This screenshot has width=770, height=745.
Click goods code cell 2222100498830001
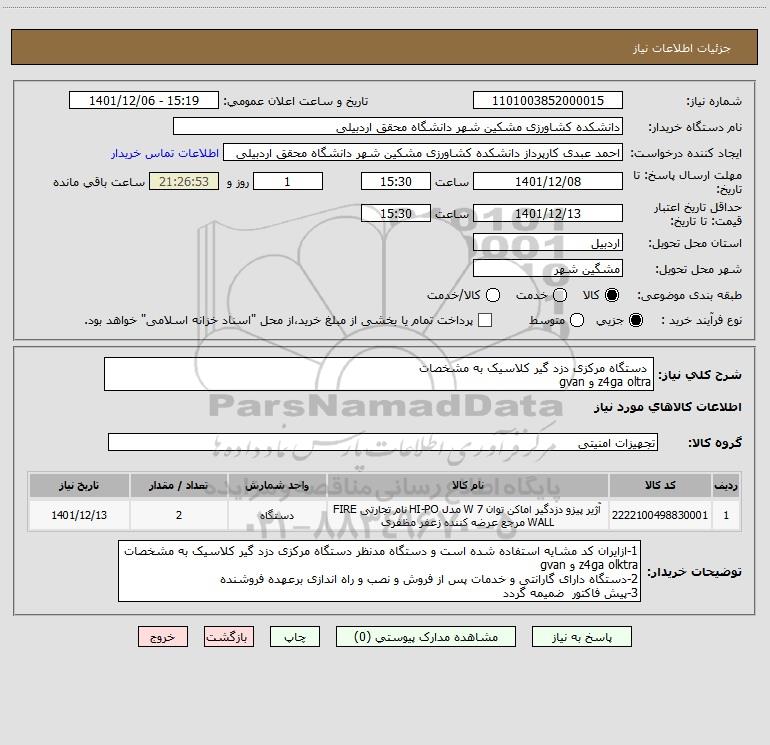click(x=660, y=515)
